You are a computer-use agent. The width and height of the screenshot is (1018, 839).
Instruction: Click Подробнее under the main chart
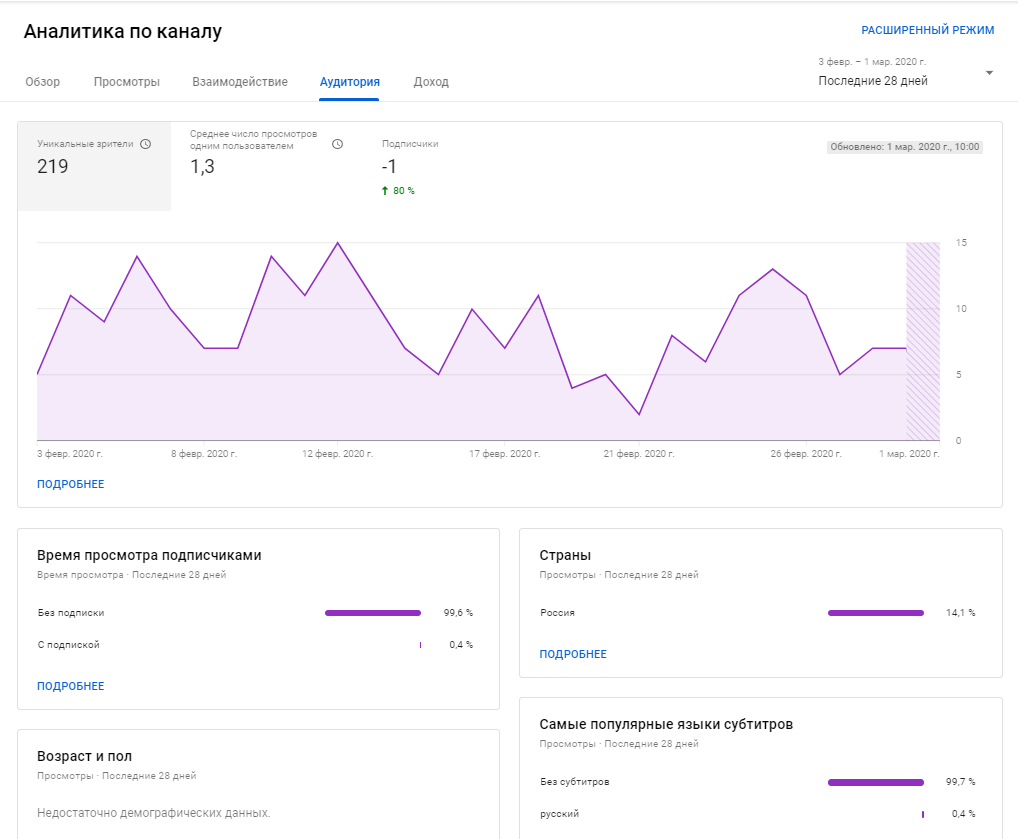[70, 484]
